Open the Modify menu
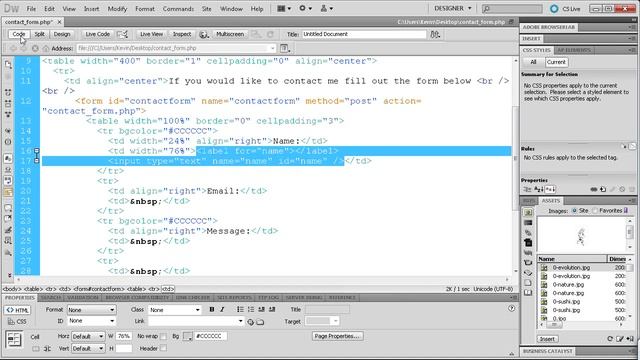The height and width of the screenshot is (360, 640). pyautogui.click(x=118, y=9)
